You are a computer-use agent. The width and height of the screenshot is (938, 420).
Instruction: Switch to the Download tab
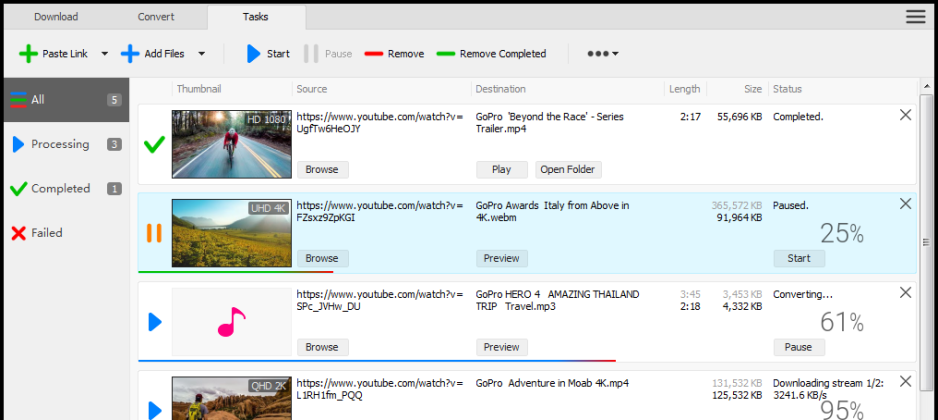point(56,17)
